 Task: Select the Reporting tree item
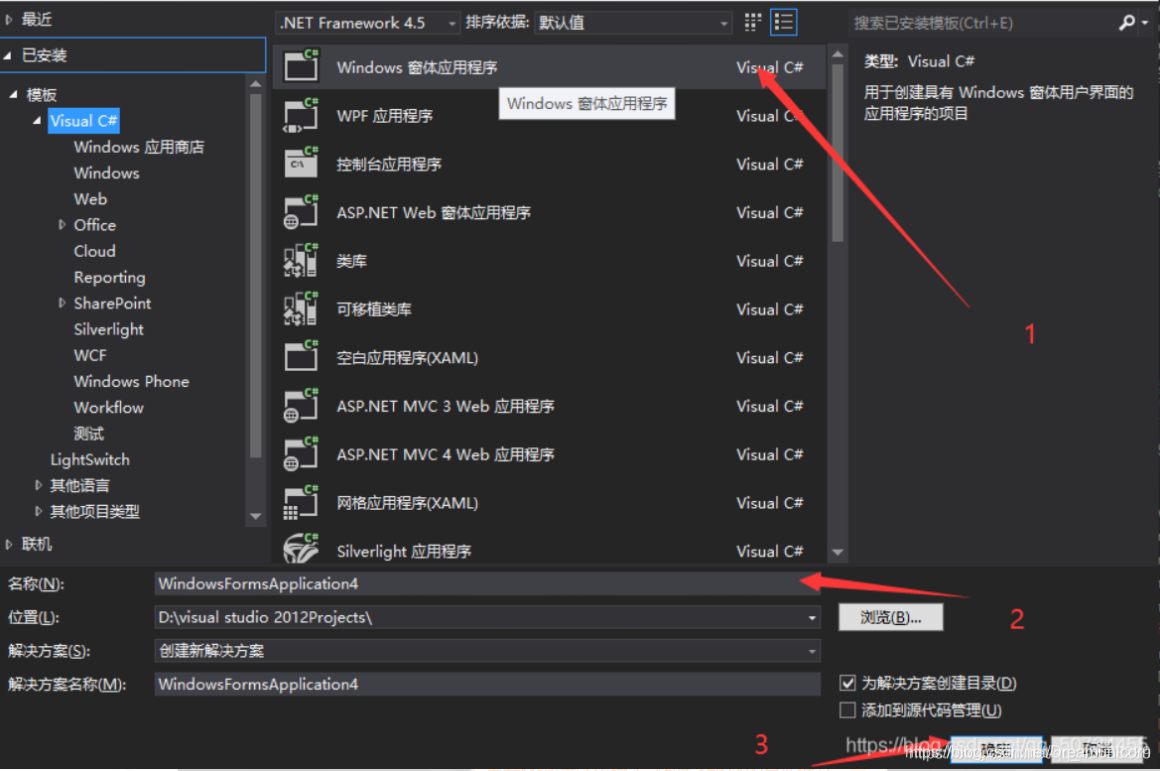click(109, 277)
